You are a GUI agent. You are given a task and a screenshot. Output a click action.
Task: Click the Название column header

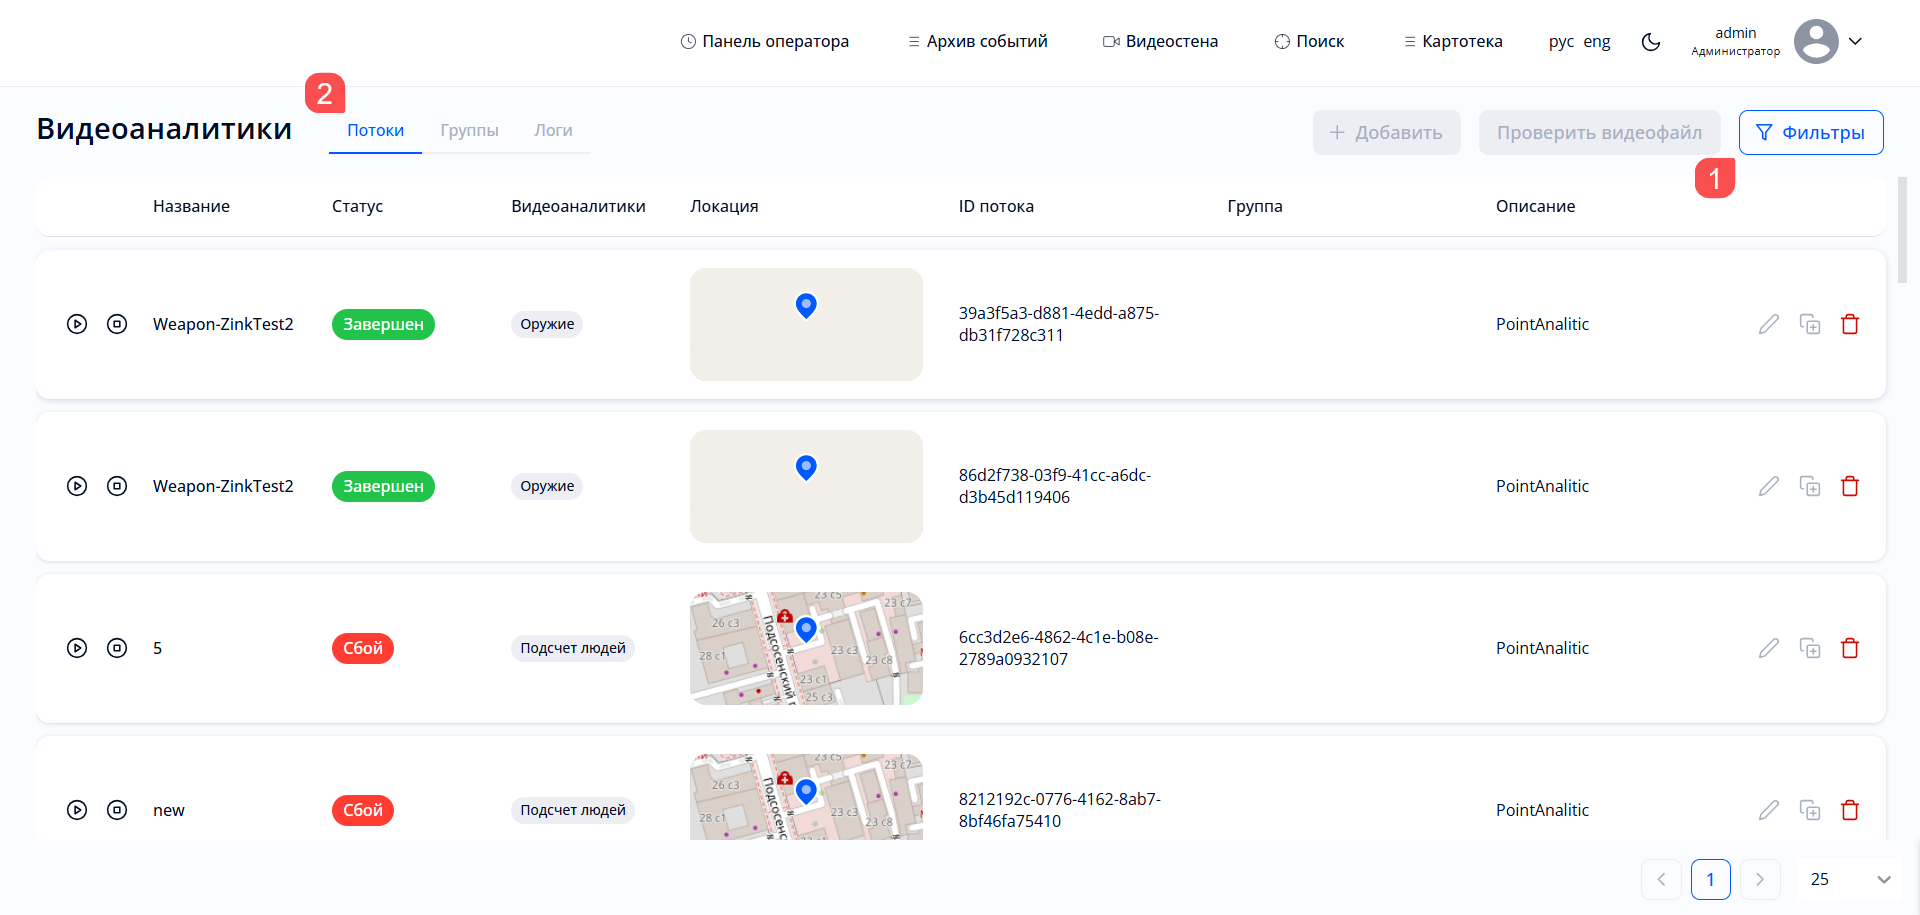tap(191, 206)
